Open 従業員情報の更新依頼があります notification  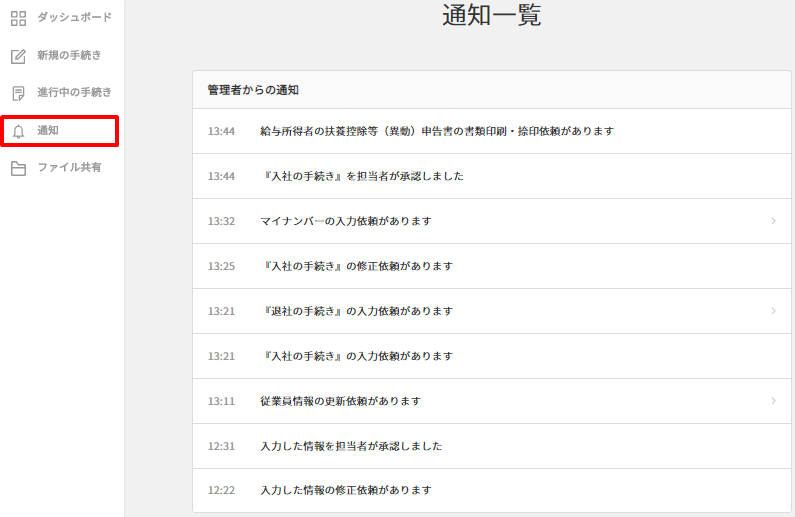[340, 401]
